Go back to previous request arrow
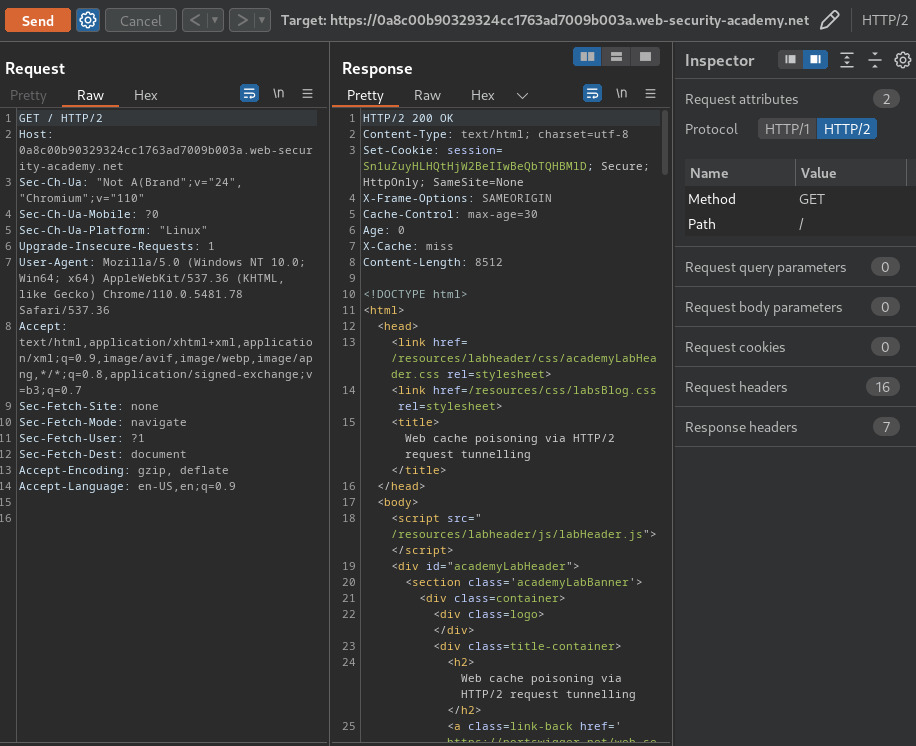Image resolution: width=916 pixels, height=746 pixels. coord(195,20)
